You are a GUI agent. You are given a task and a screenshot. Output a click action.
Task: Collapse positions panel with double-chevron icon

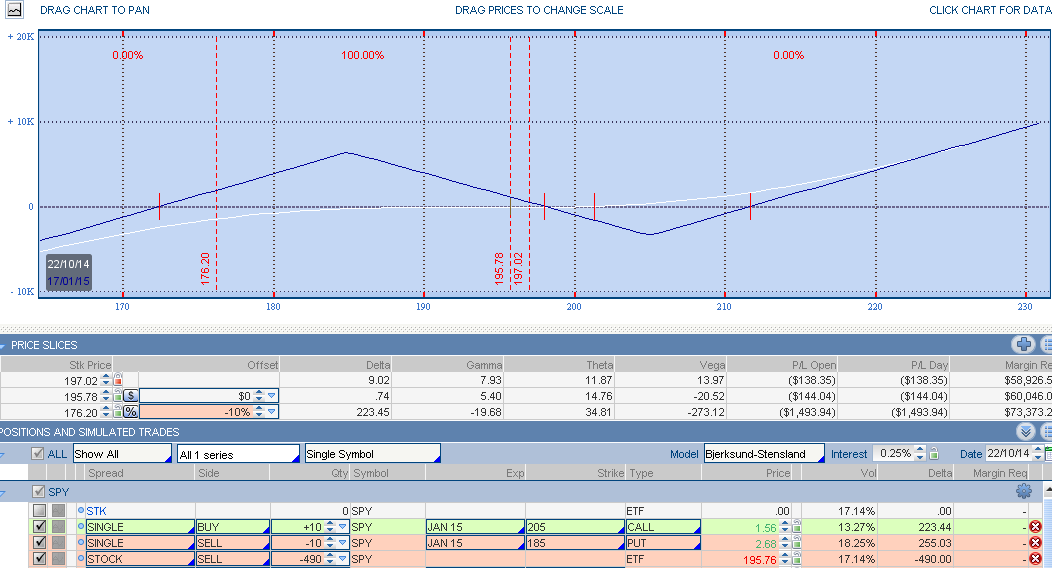click(x=1025, y=432)
